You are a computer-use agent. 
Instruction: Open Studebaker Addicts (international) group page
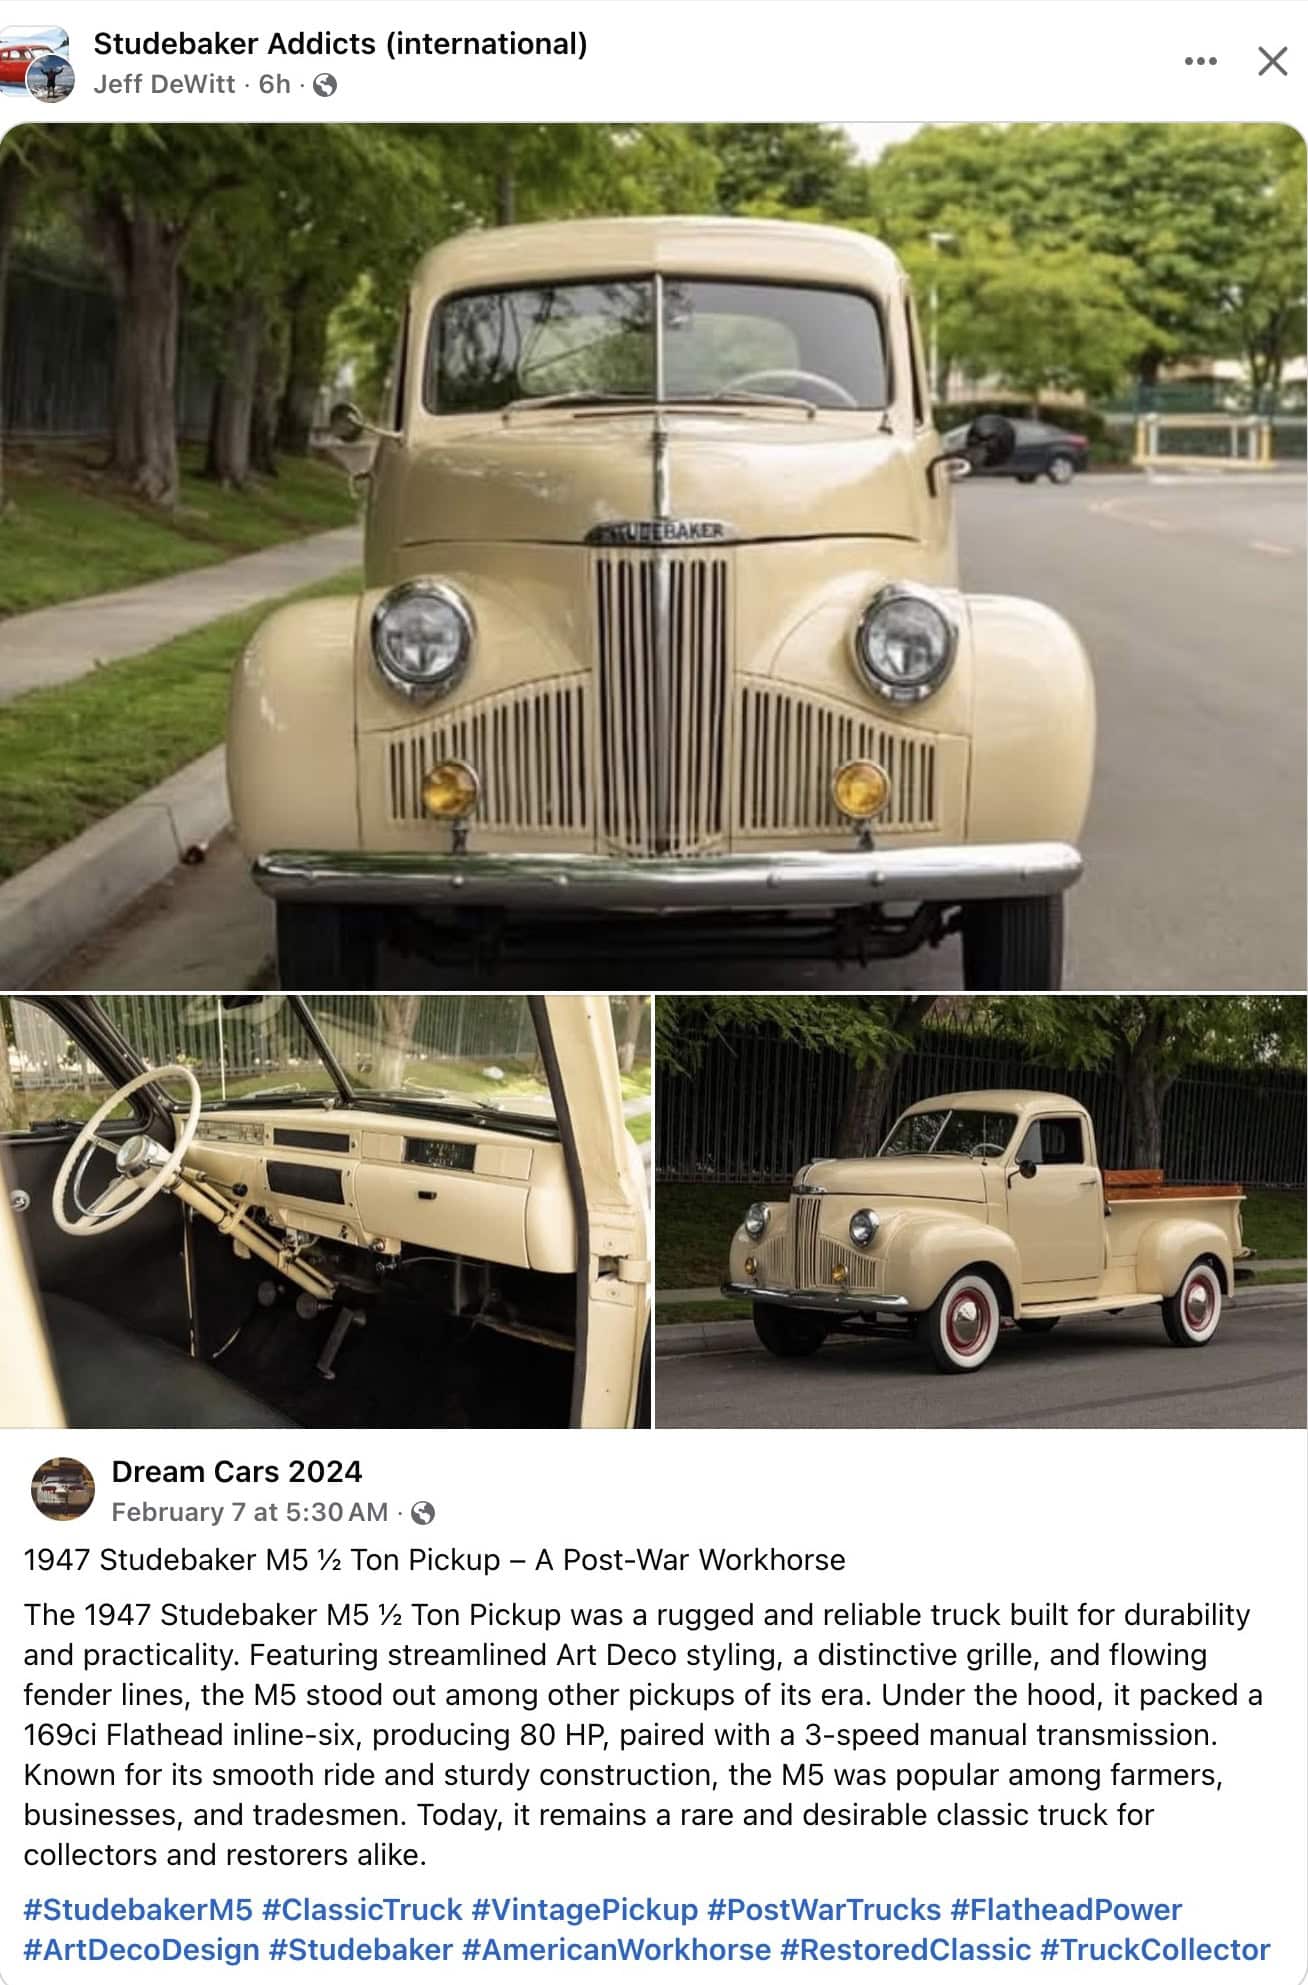(340, 44)
